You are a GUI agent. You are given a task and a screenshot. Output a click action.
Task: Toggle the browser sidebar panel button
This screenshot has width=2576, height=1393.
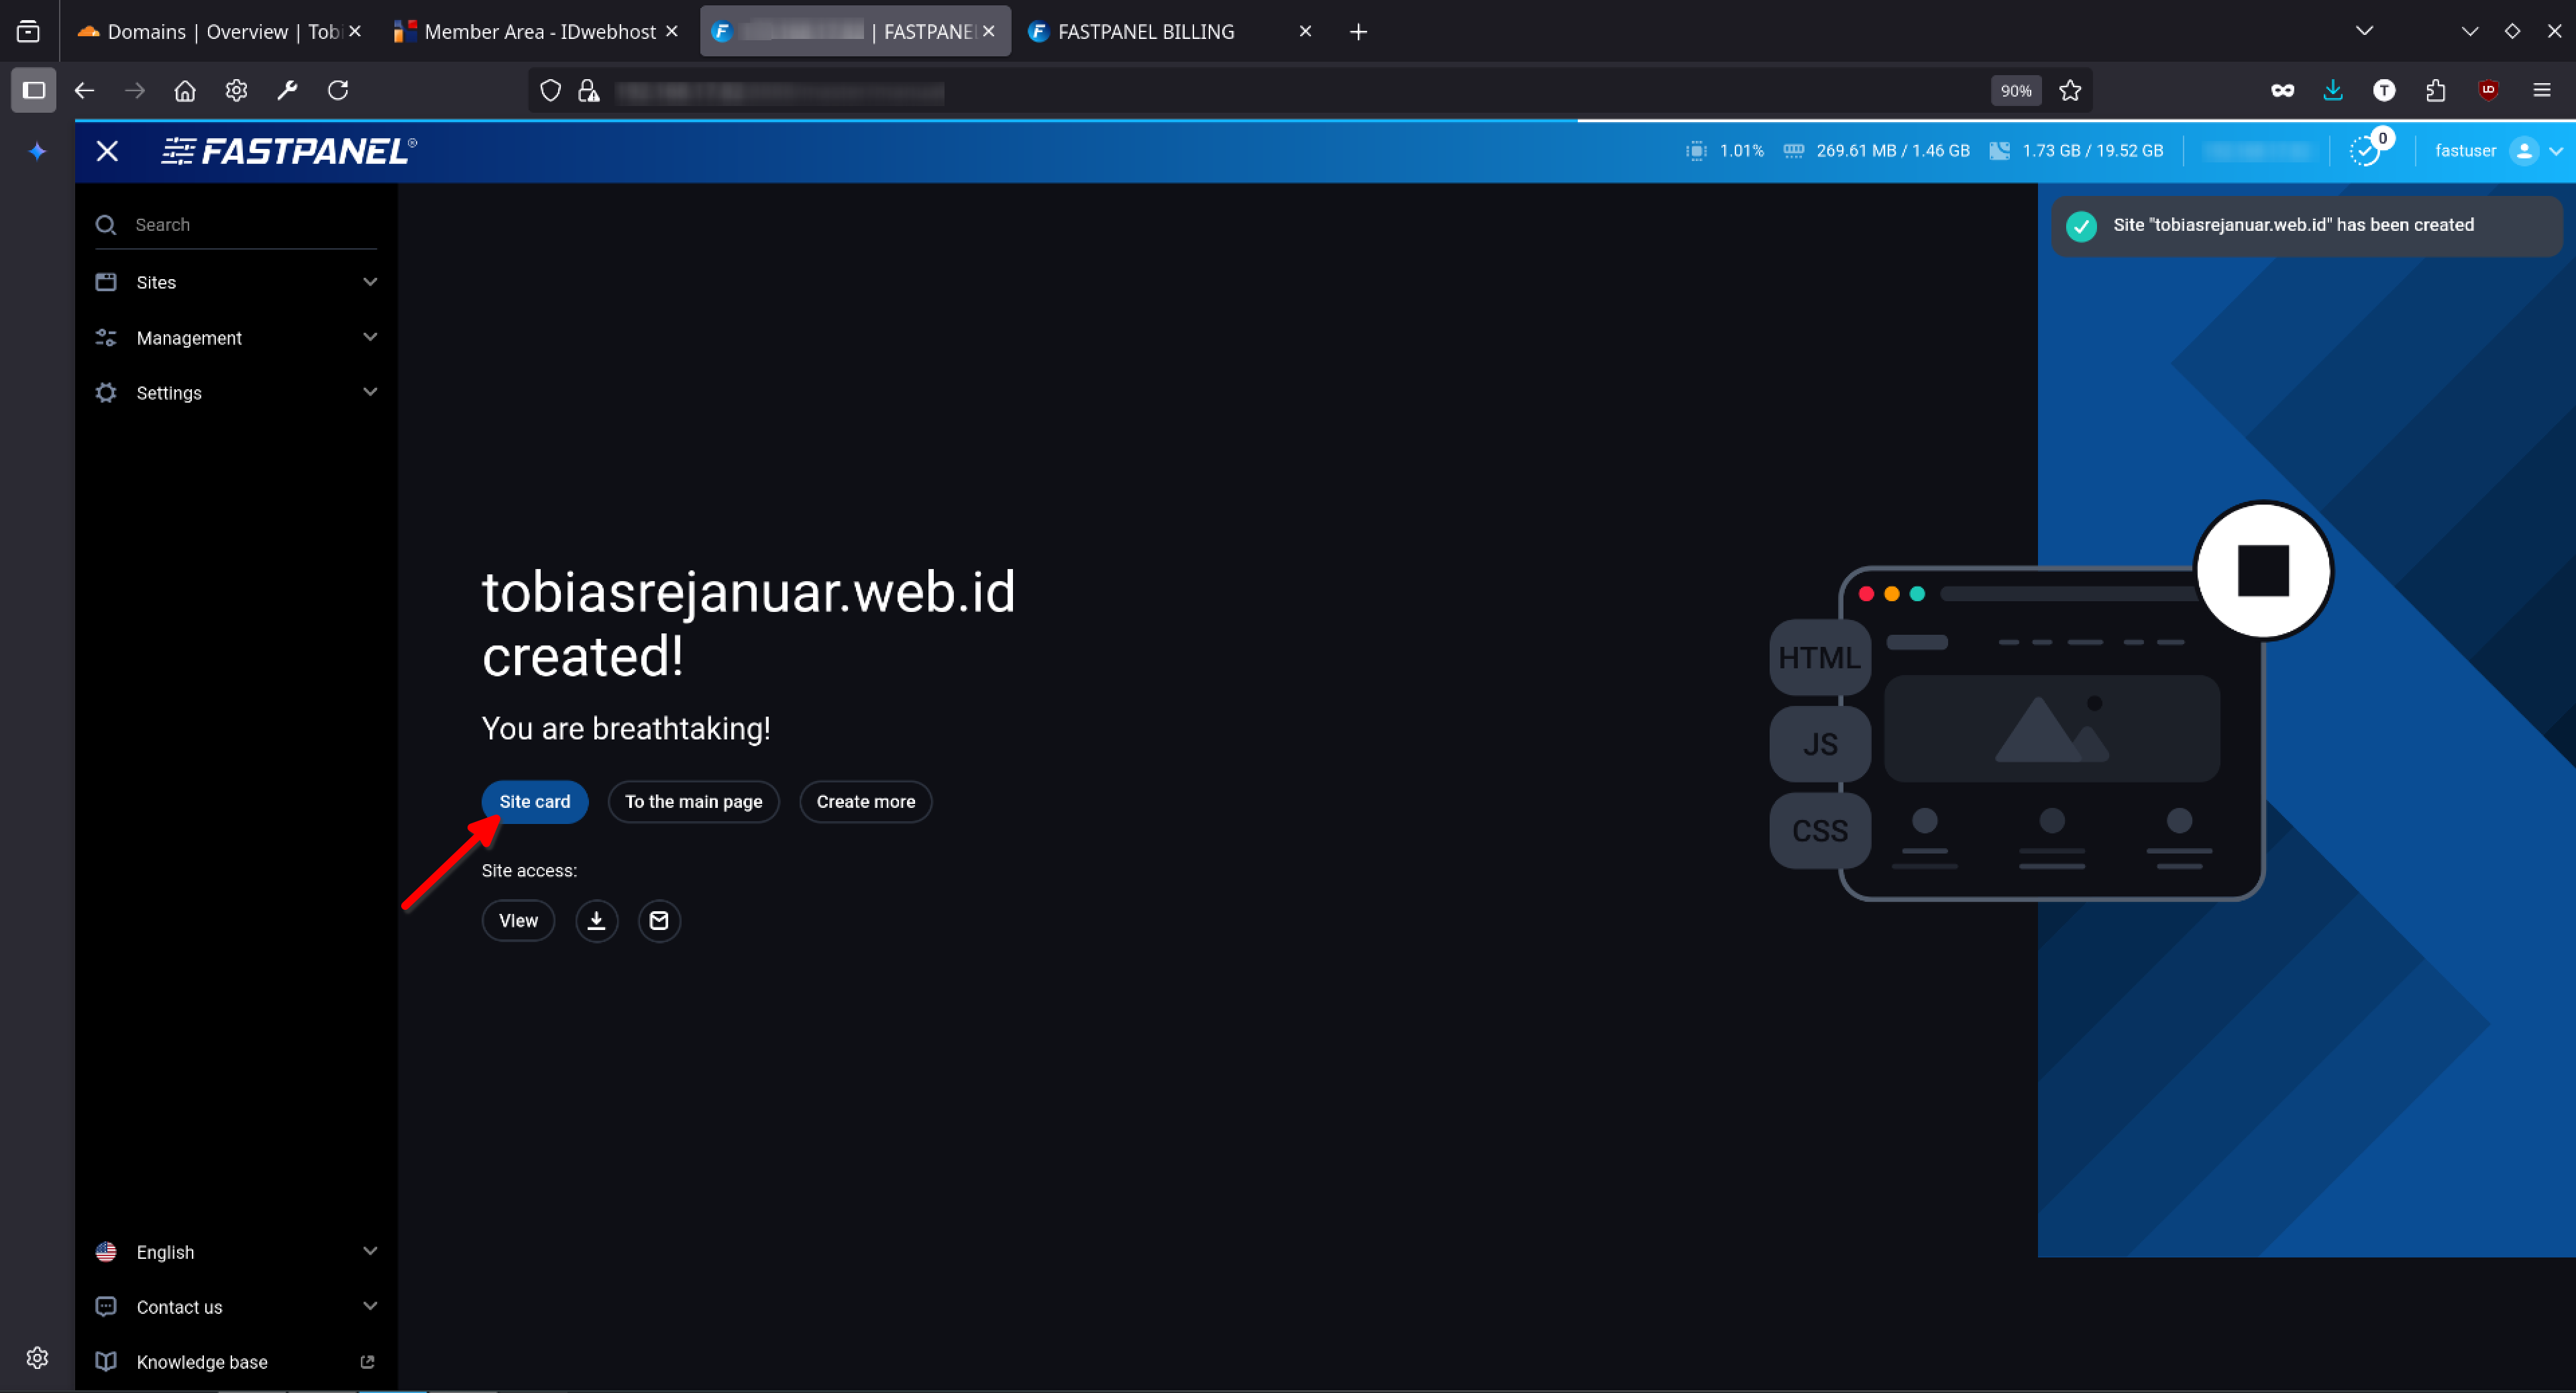click(33, 91)
